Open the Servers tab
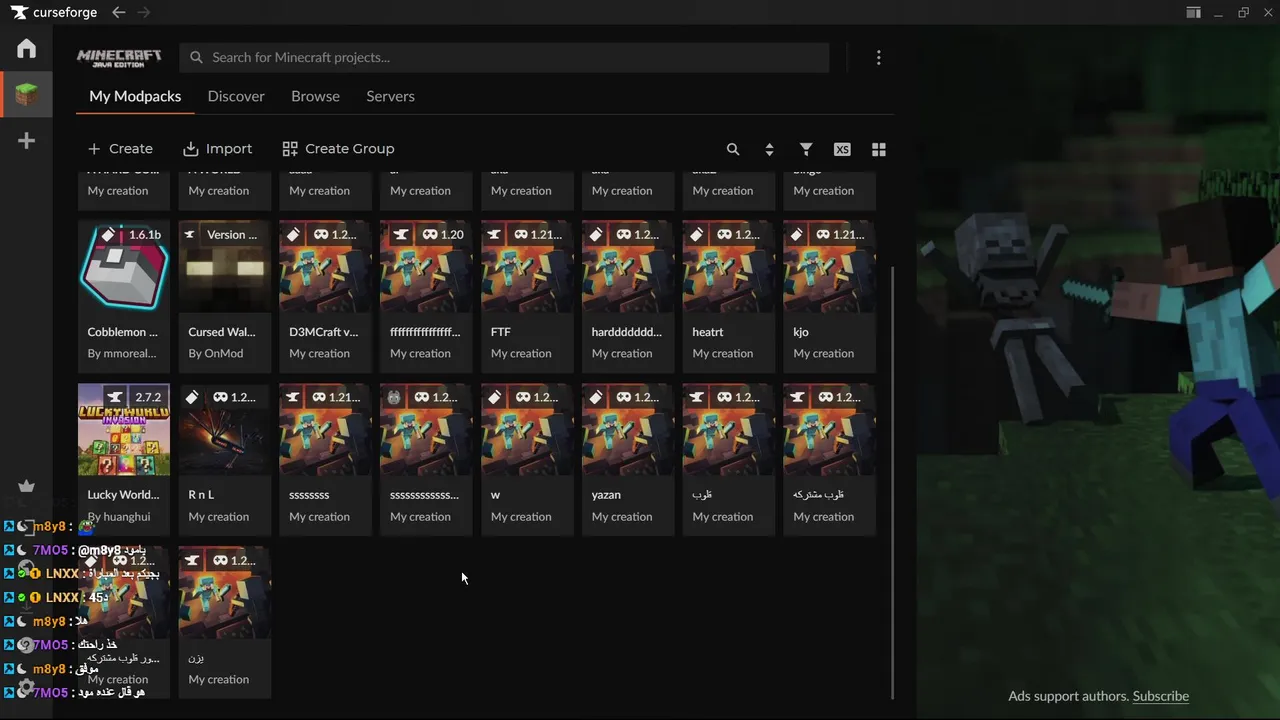The height and width of the screenshot is (720, 1280). [390, 96]
